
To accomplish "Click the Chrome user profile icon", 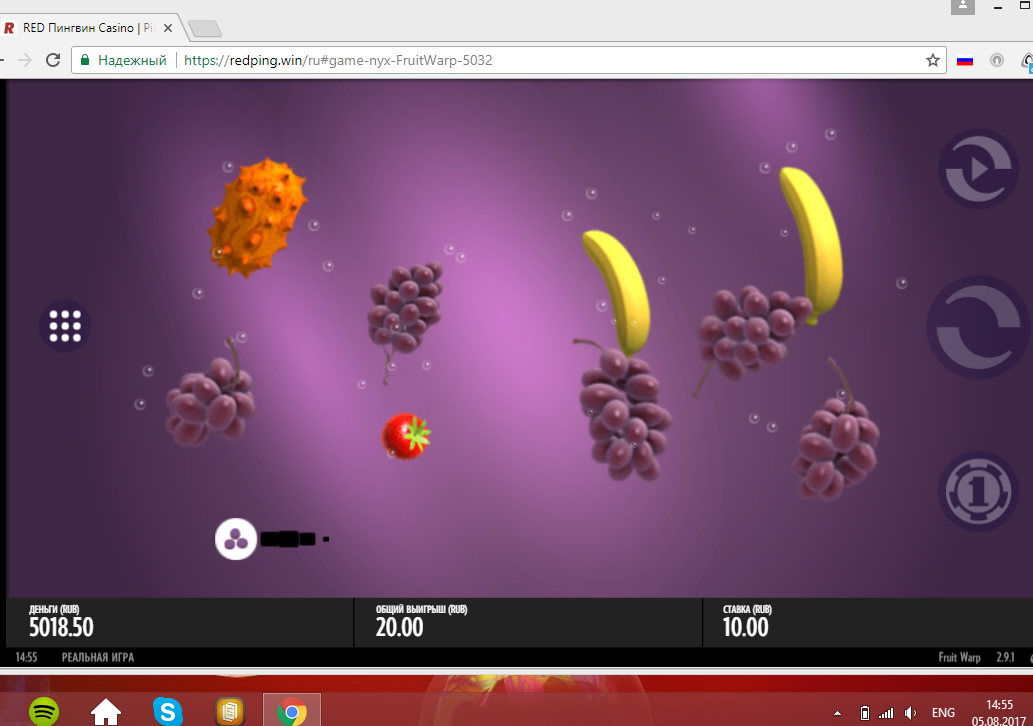I will [963, 6].
